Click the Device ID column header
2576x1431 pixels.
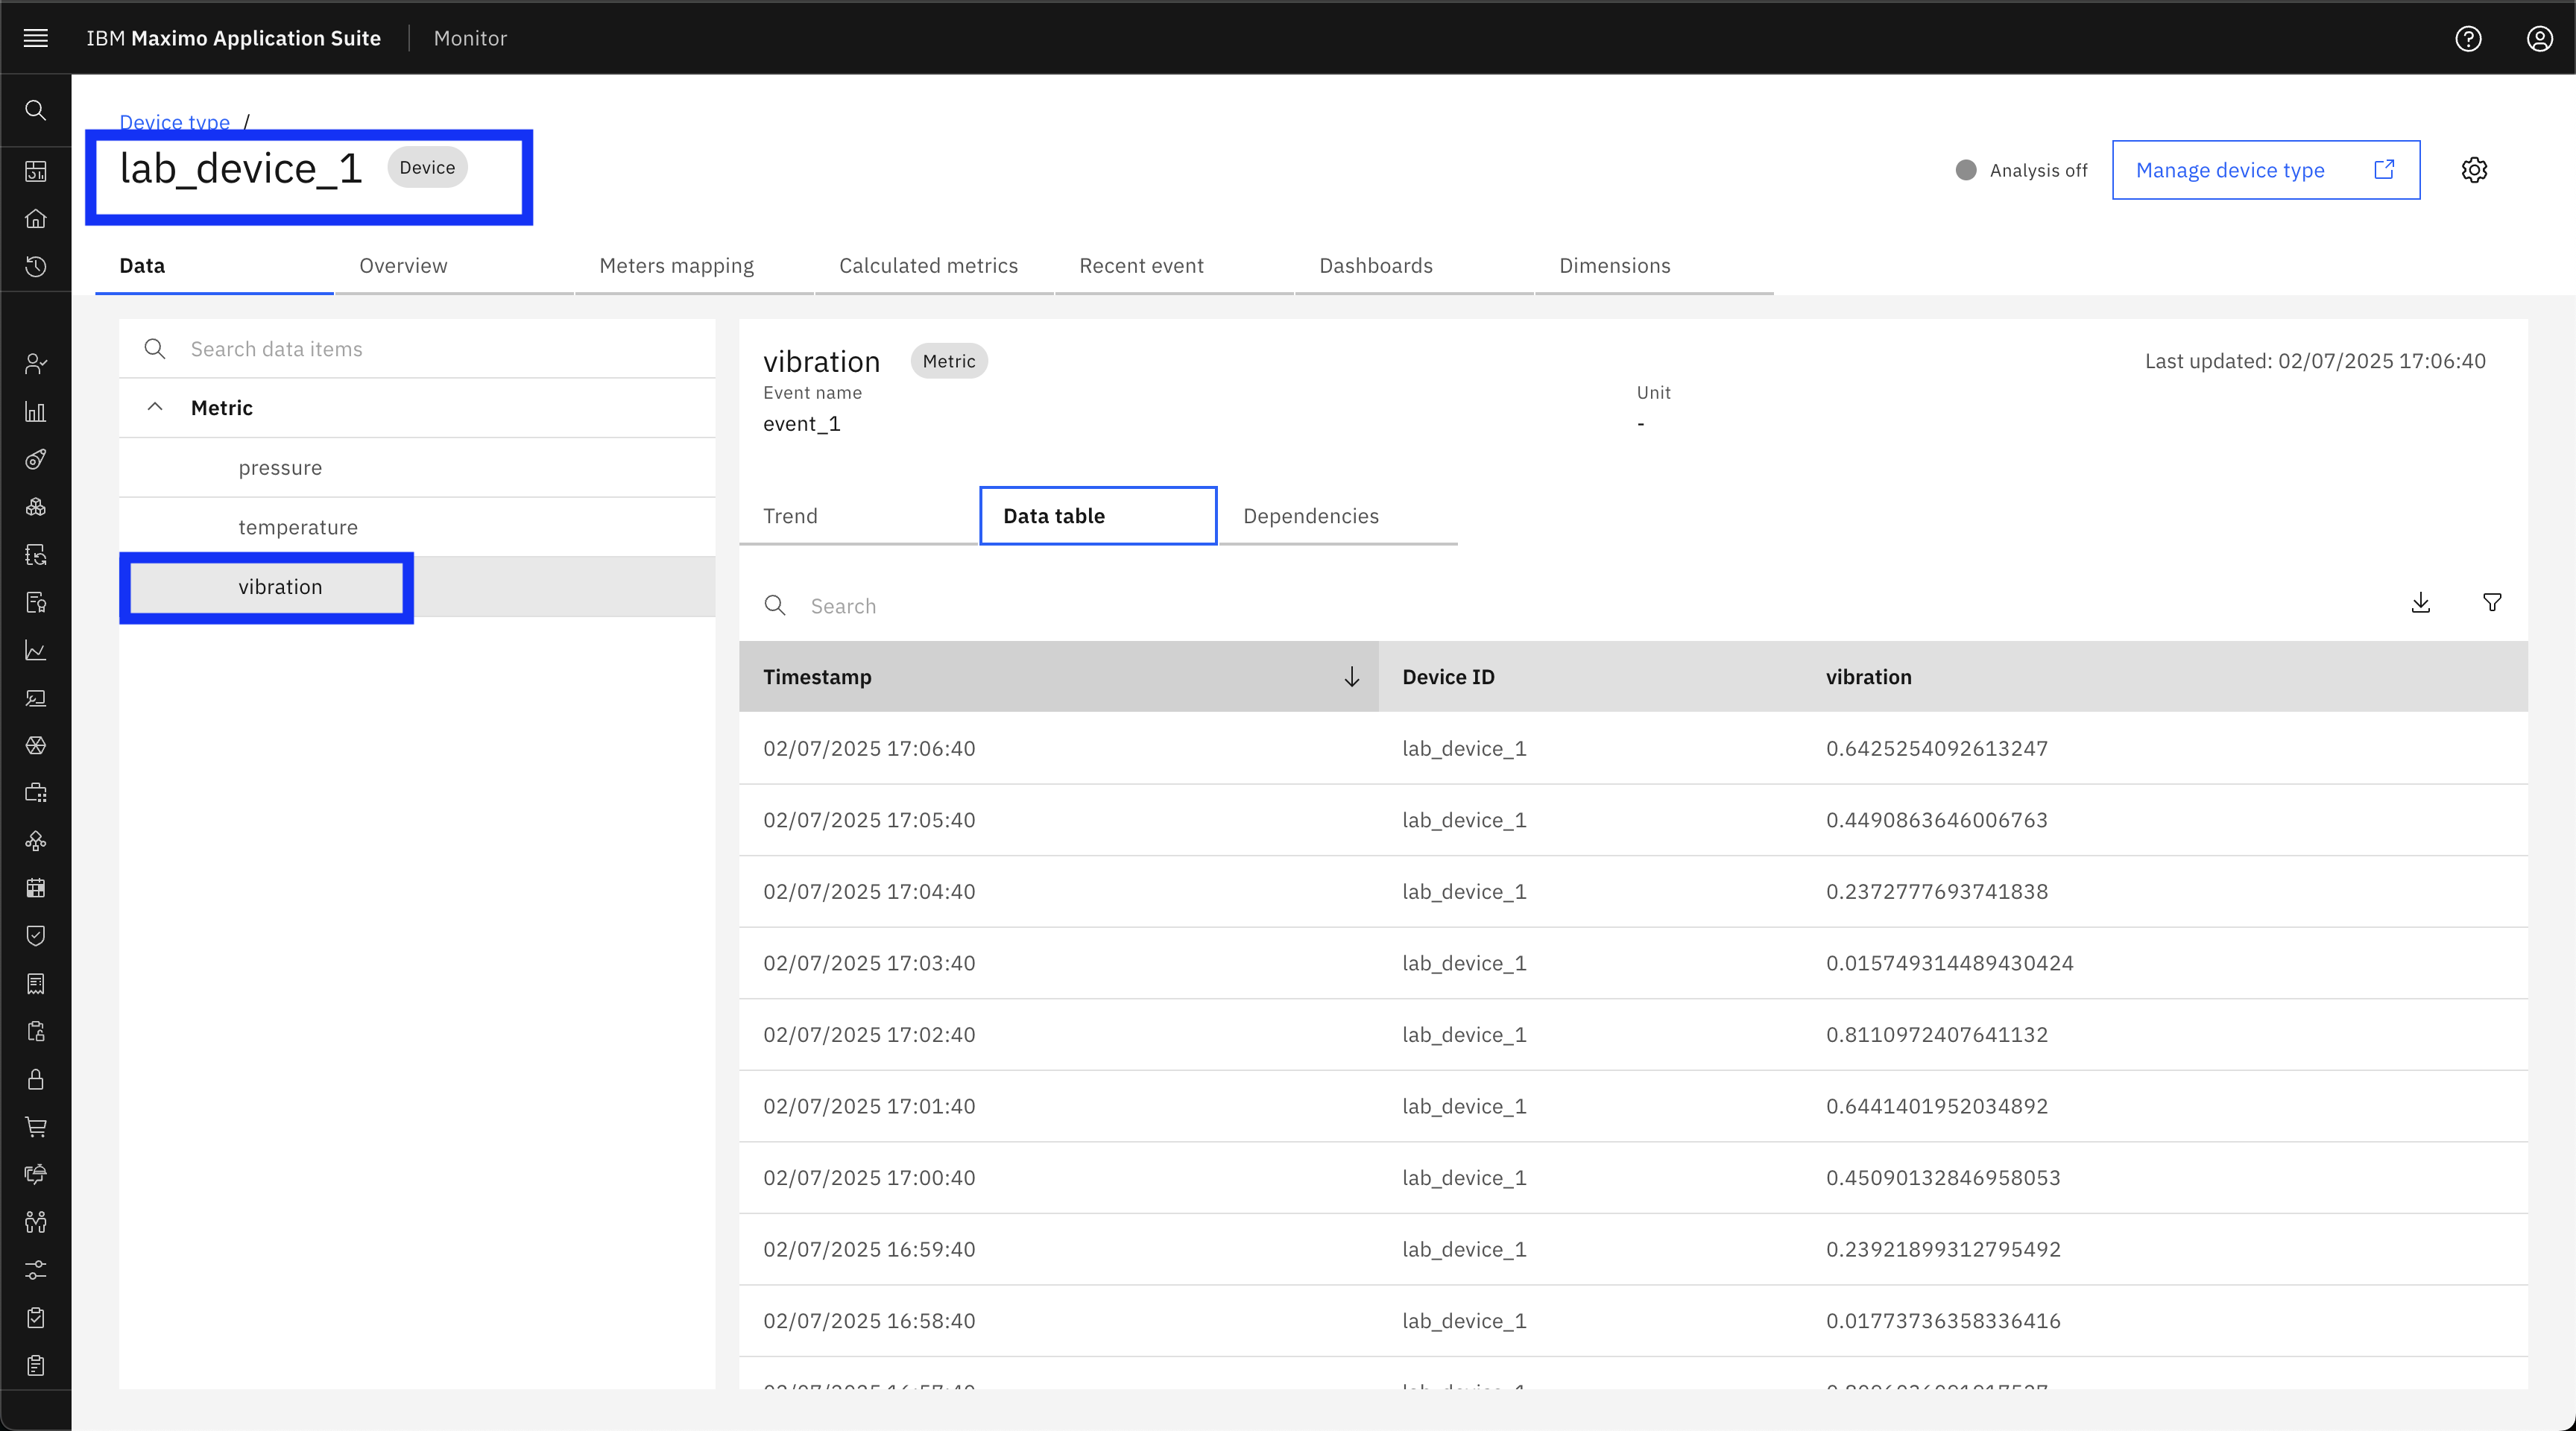1590,677
